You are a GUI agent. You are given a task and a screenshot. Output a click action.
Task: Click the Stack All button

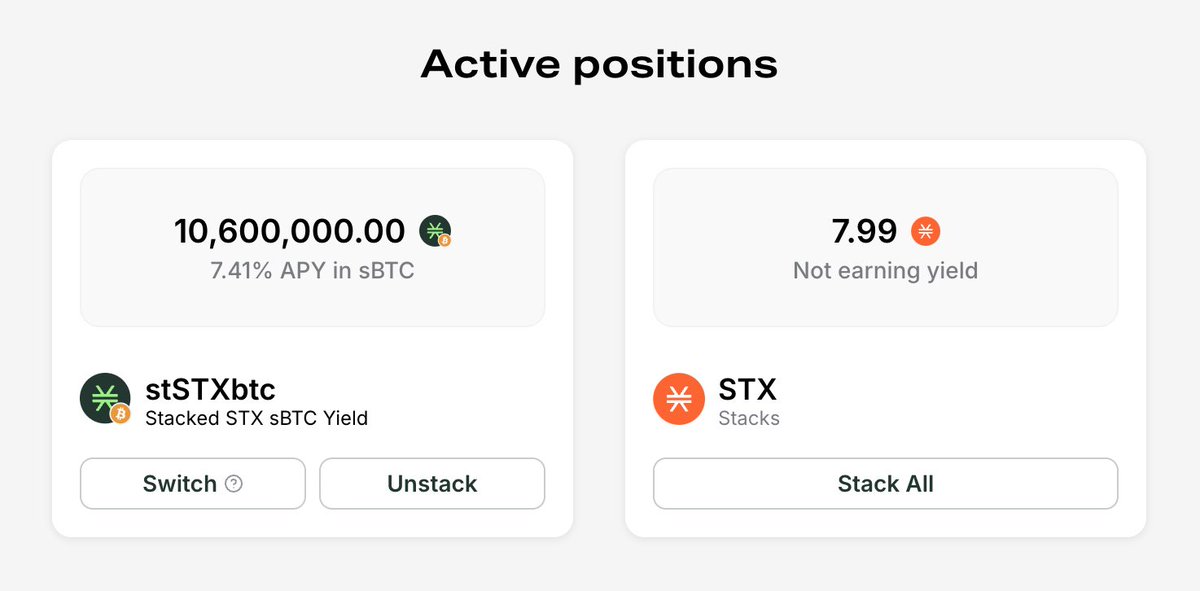coord(885,484)
